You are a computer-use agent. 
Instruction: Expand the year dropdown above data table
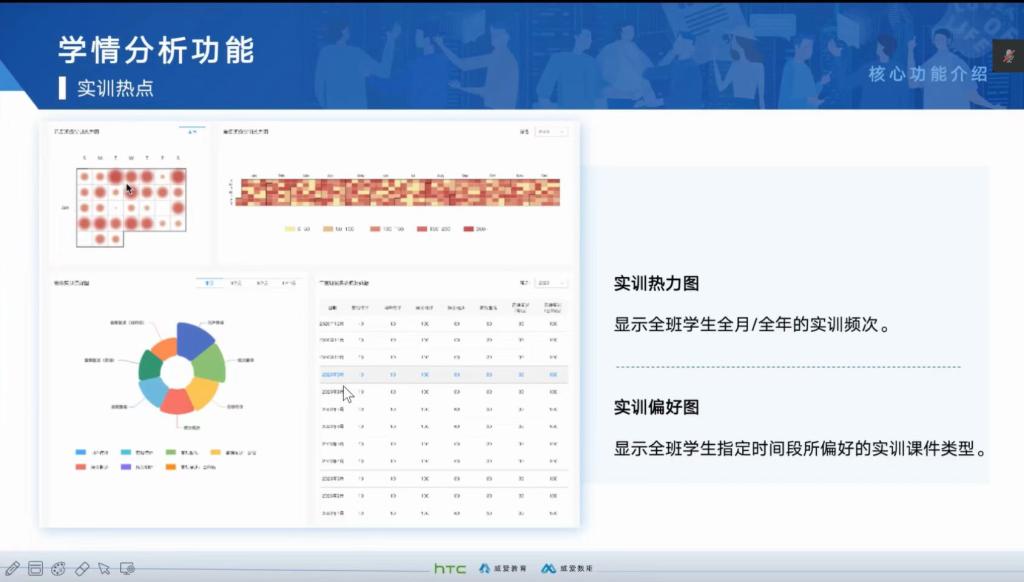point(550,284)
